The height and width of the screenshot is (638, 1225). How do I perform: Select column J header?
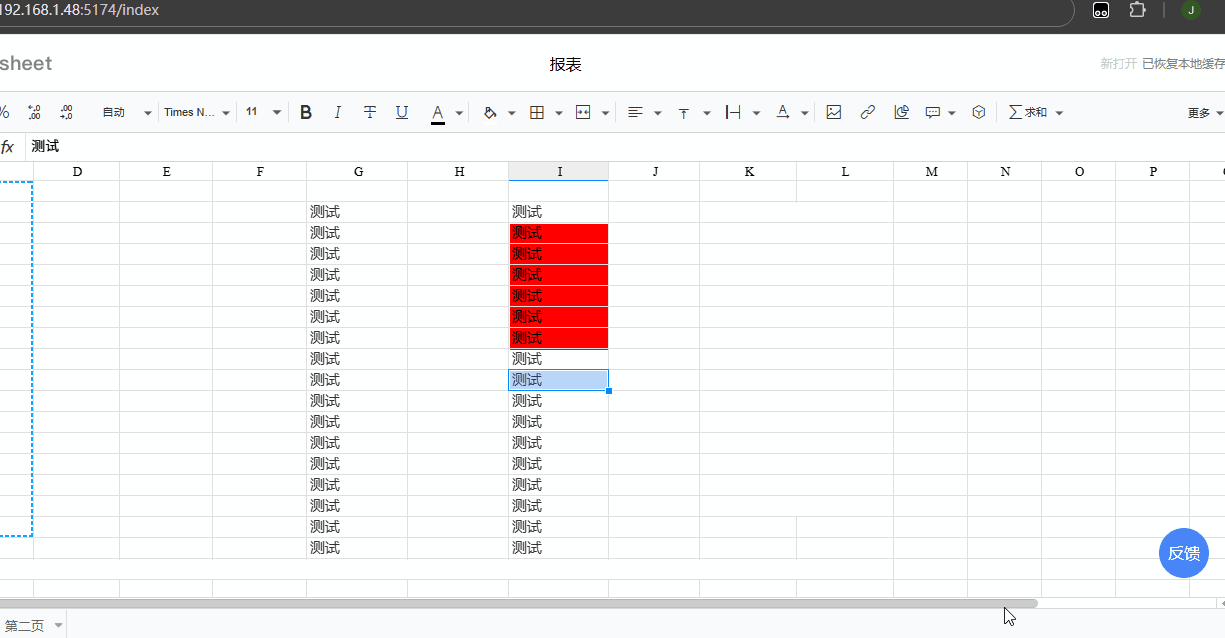(655, 172)
